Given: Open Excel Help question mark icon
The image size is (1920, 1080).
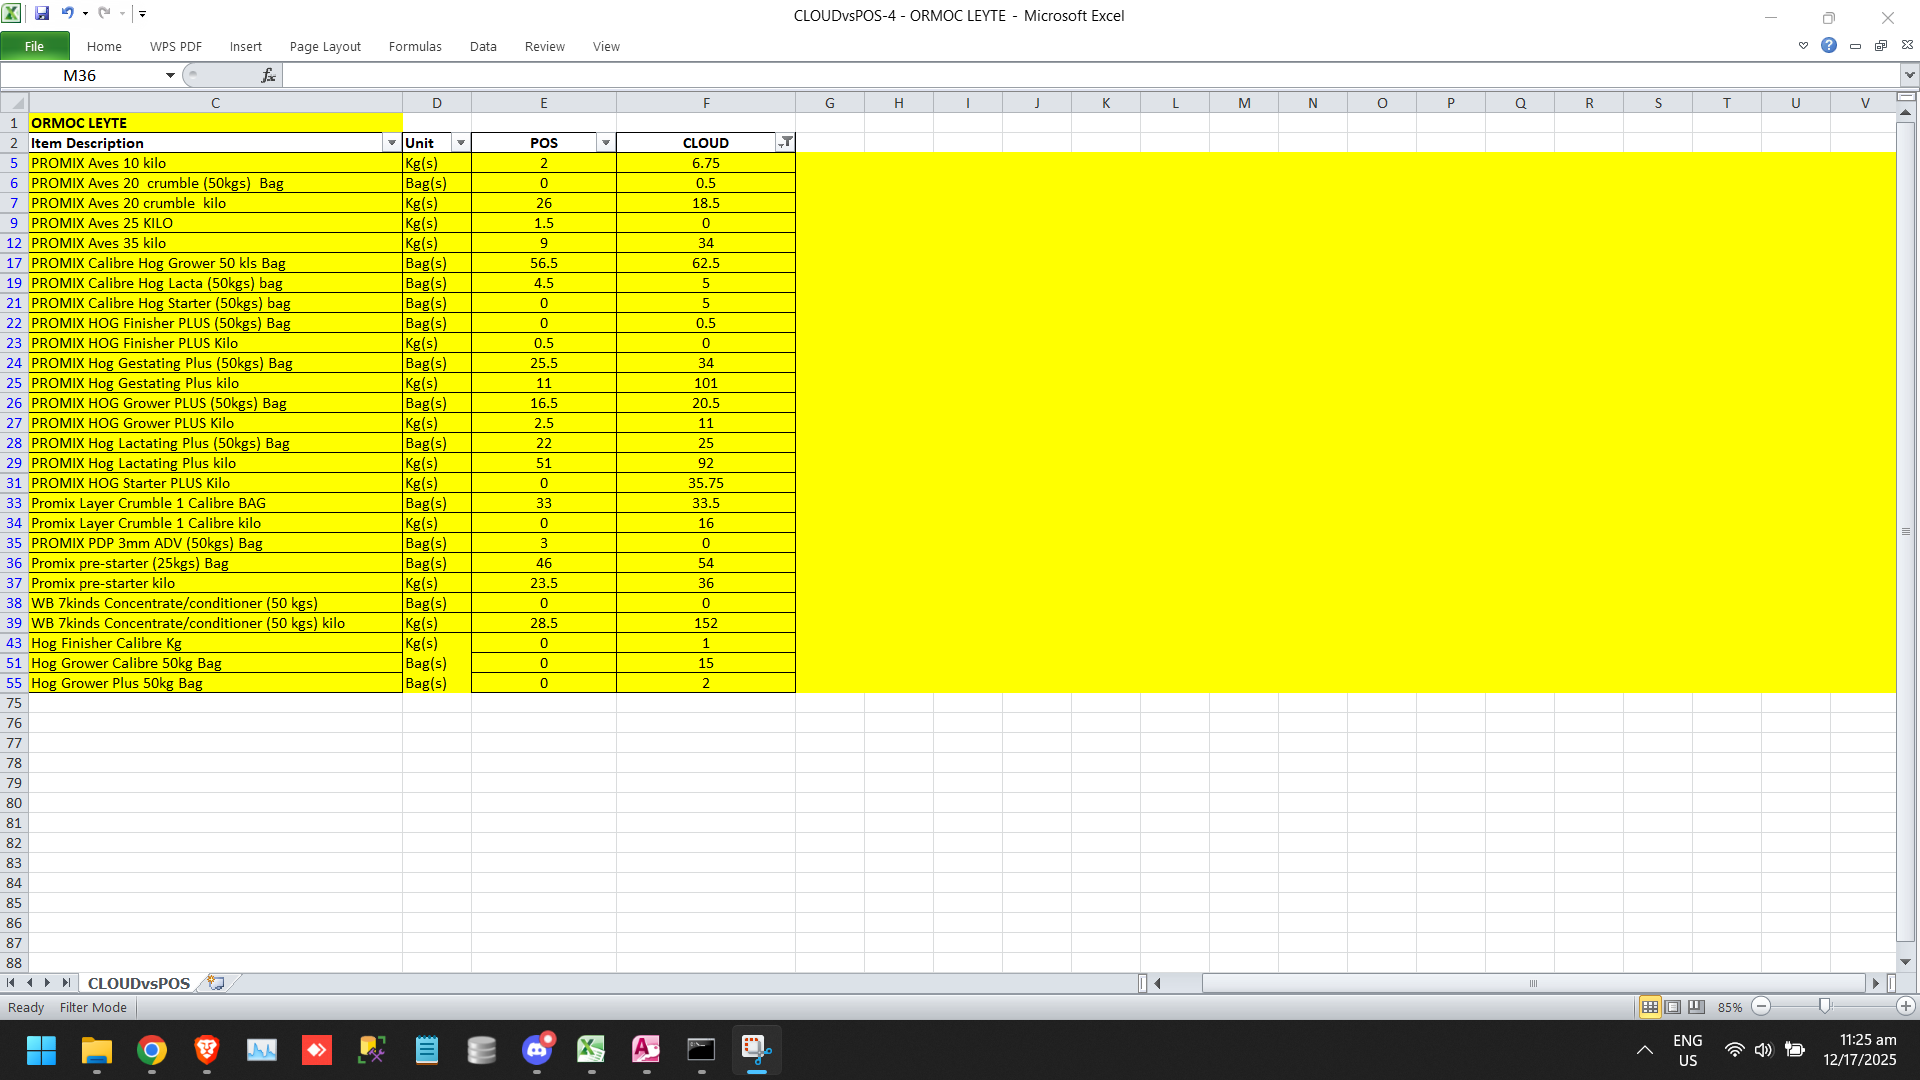Looking at the screenshot, I should pos(1829,45).
